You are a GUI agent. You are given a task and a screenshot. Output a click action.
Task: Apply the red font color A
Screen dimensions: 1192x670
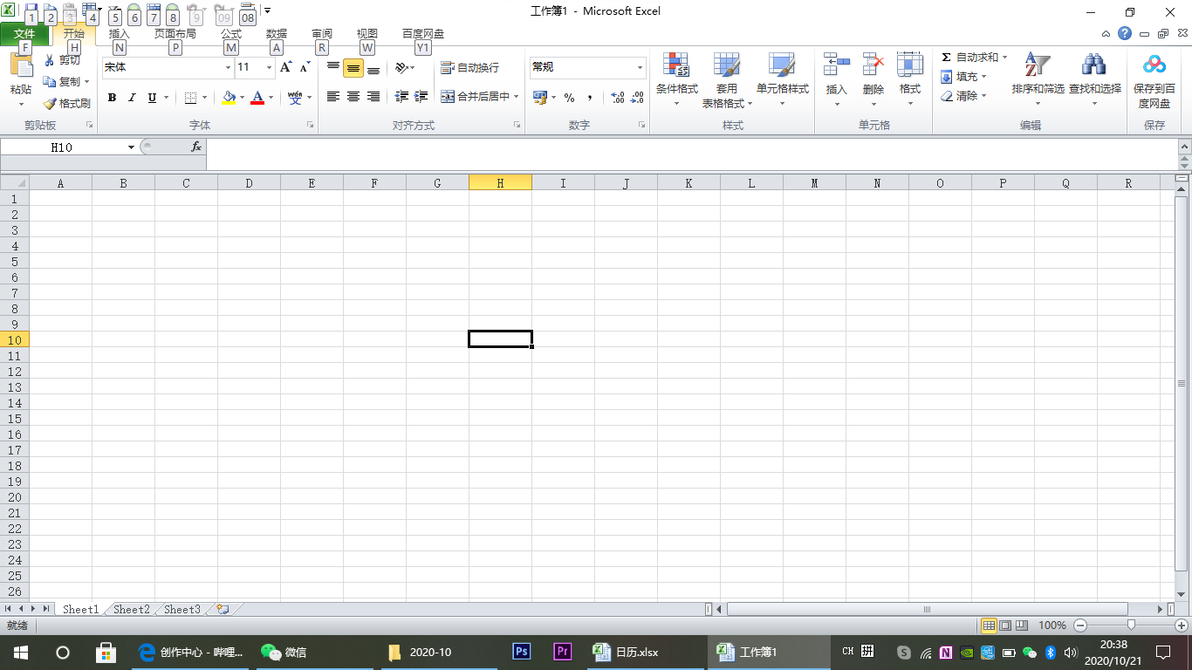pos(257,97)
